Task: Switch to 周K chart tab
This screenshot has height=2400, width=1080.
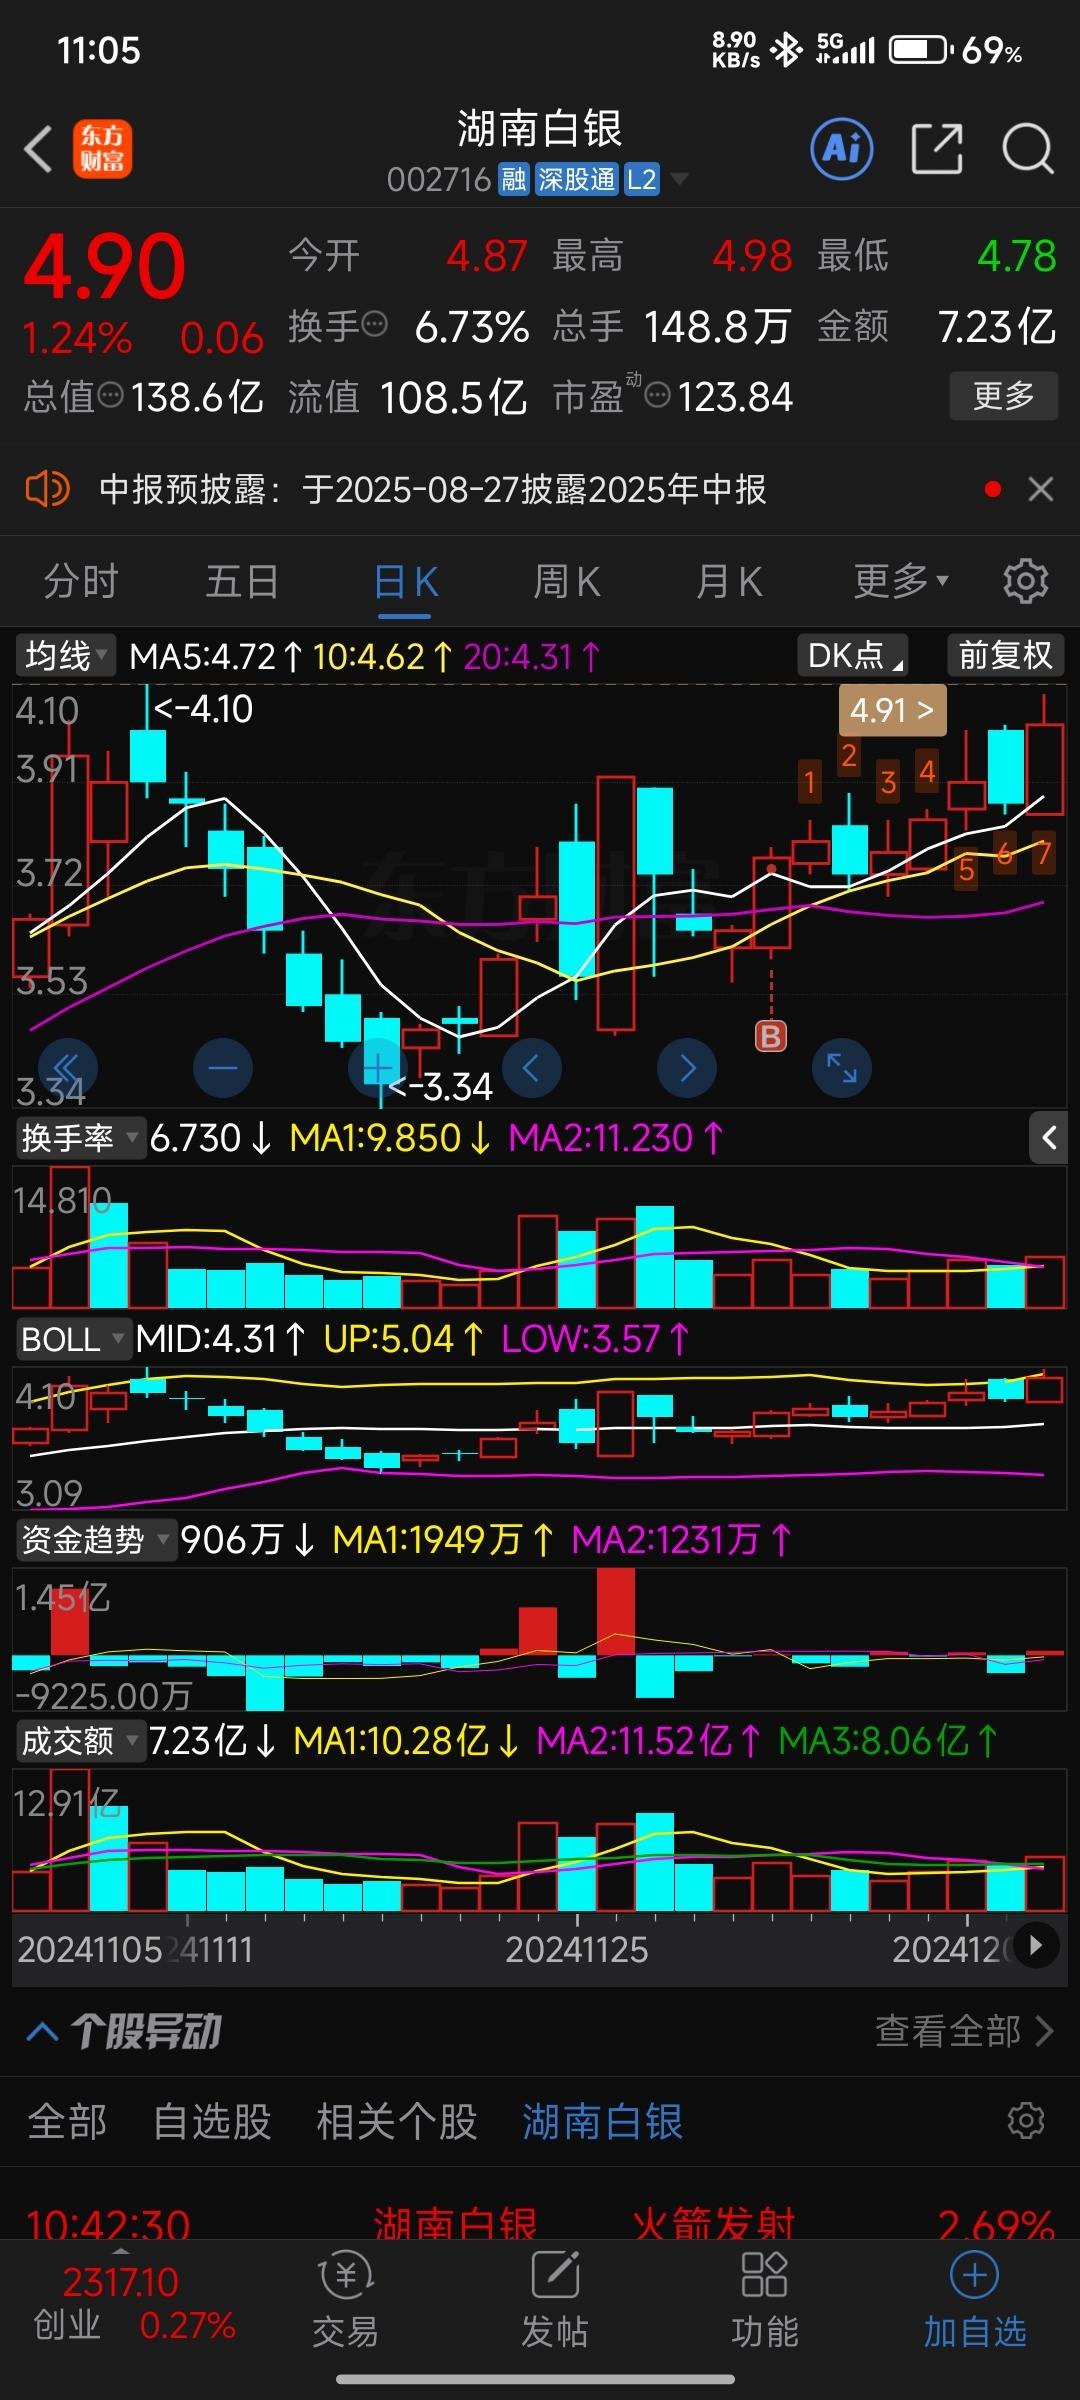Action: tap(567, 581)
